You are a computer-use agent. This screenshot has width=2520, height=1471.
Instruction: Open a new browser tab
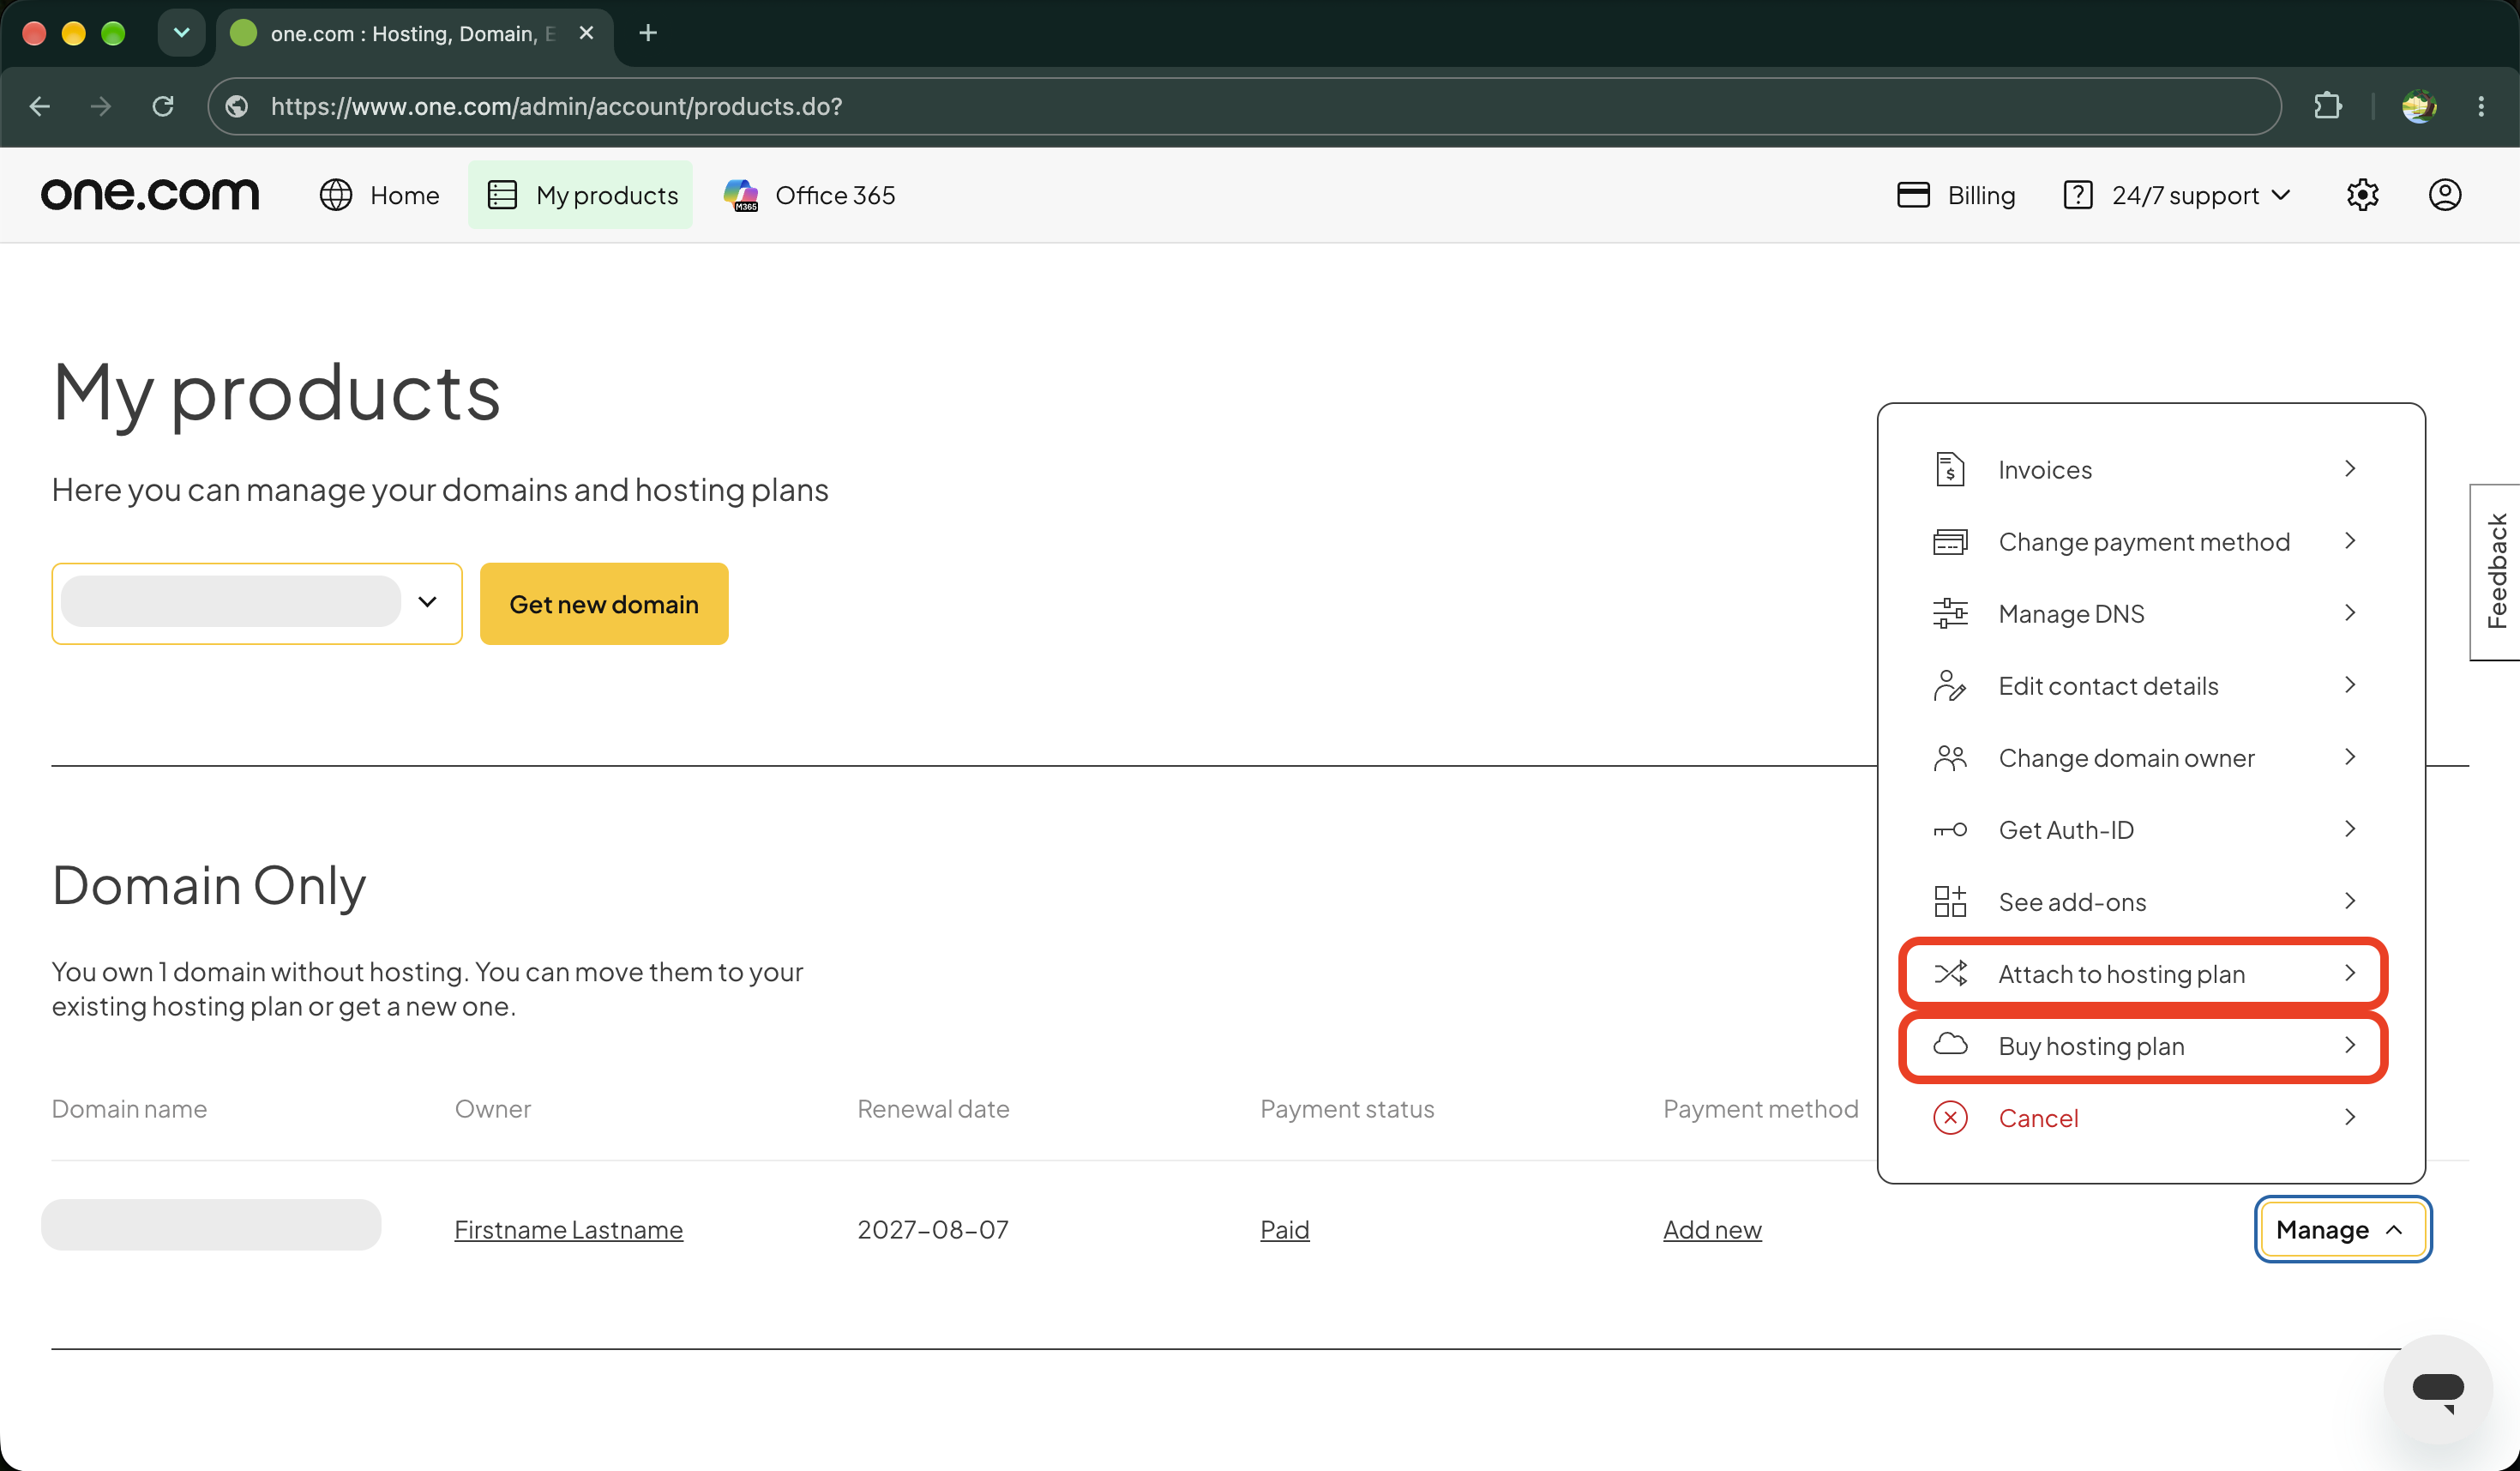[648, 33]
